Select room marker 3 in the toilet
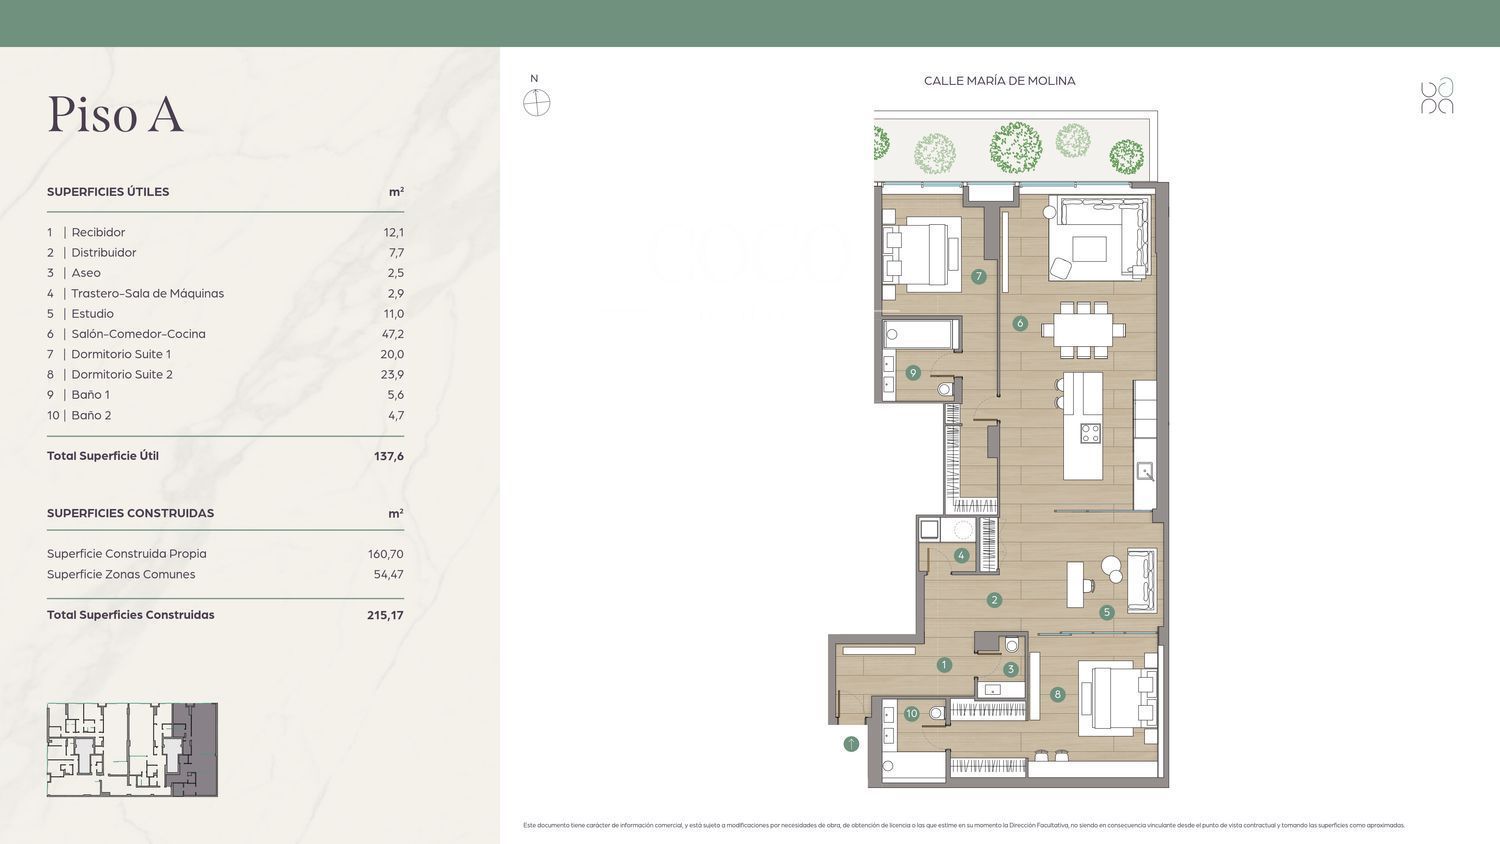Viewport: 1500px width, 844px height. 1011,670
